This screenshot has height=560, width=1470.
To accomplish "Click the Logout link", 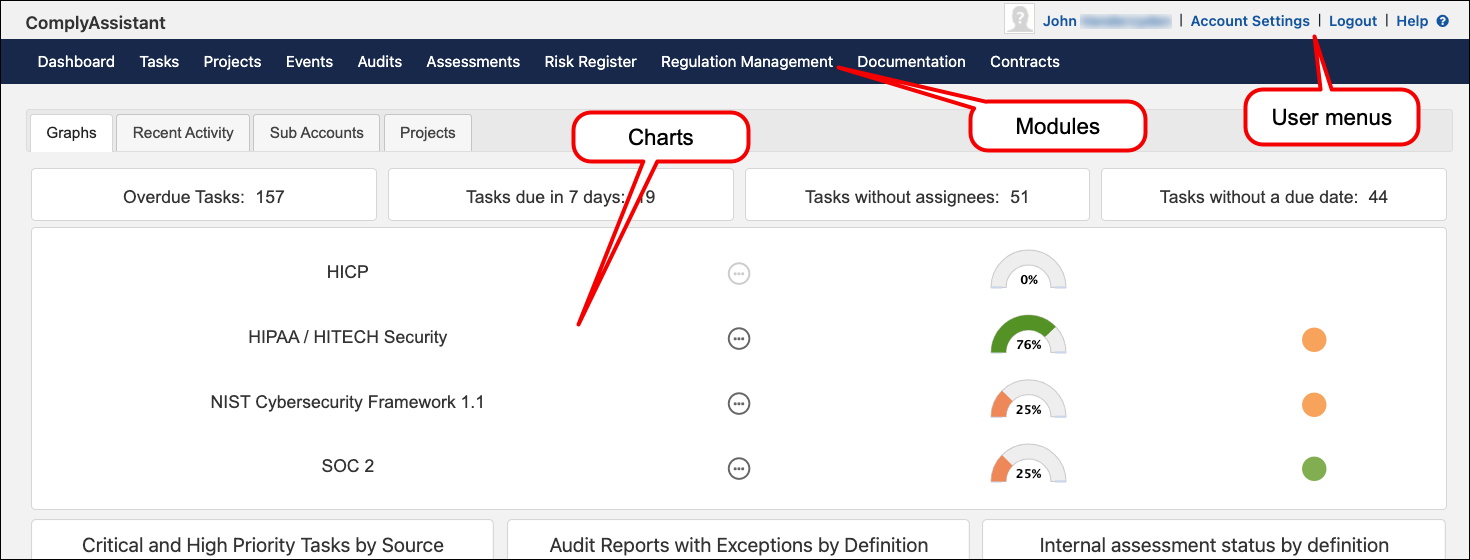I will 1352,21.
